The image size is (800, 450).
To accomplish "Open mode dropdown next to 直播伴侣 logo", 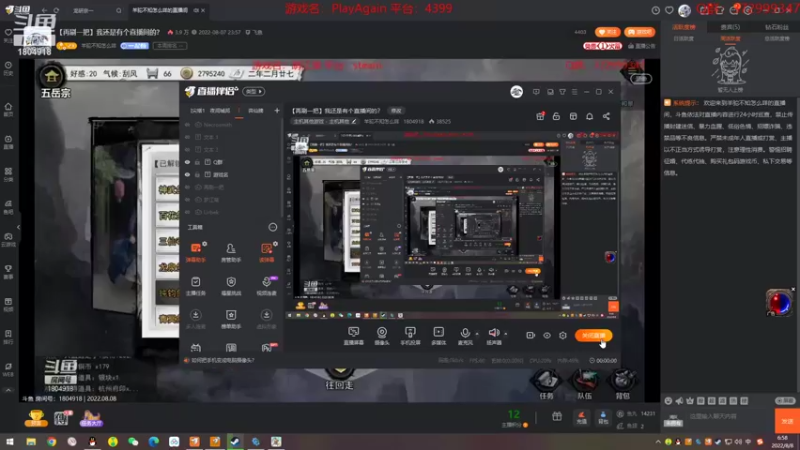I will point(254,92).
